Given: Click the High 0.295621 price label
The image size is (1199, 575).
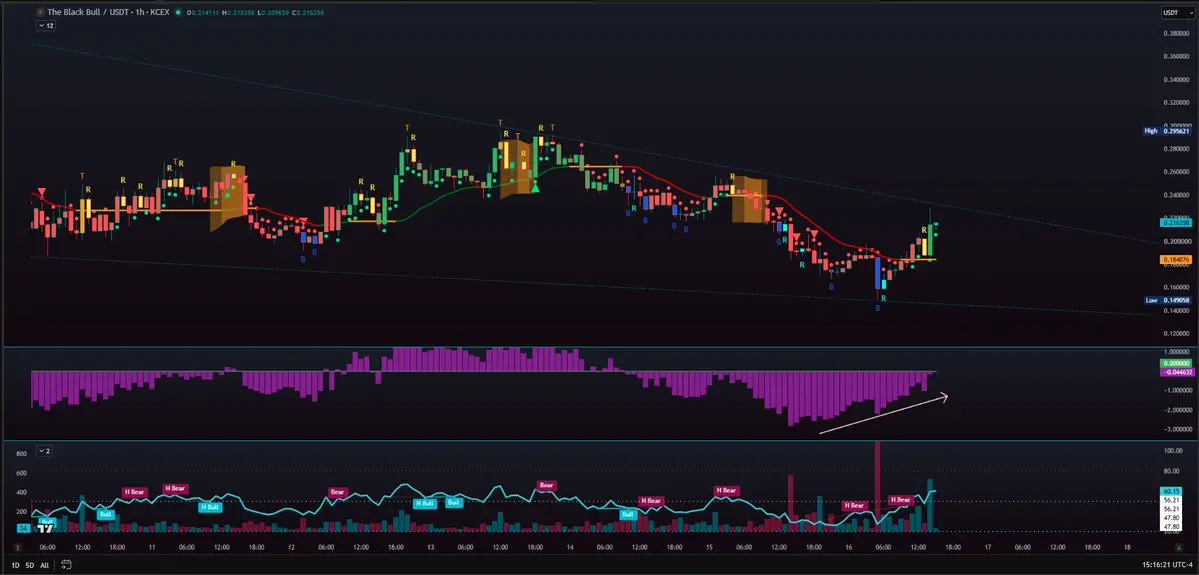Looking at the screenshot, I should pos(1166,131).
